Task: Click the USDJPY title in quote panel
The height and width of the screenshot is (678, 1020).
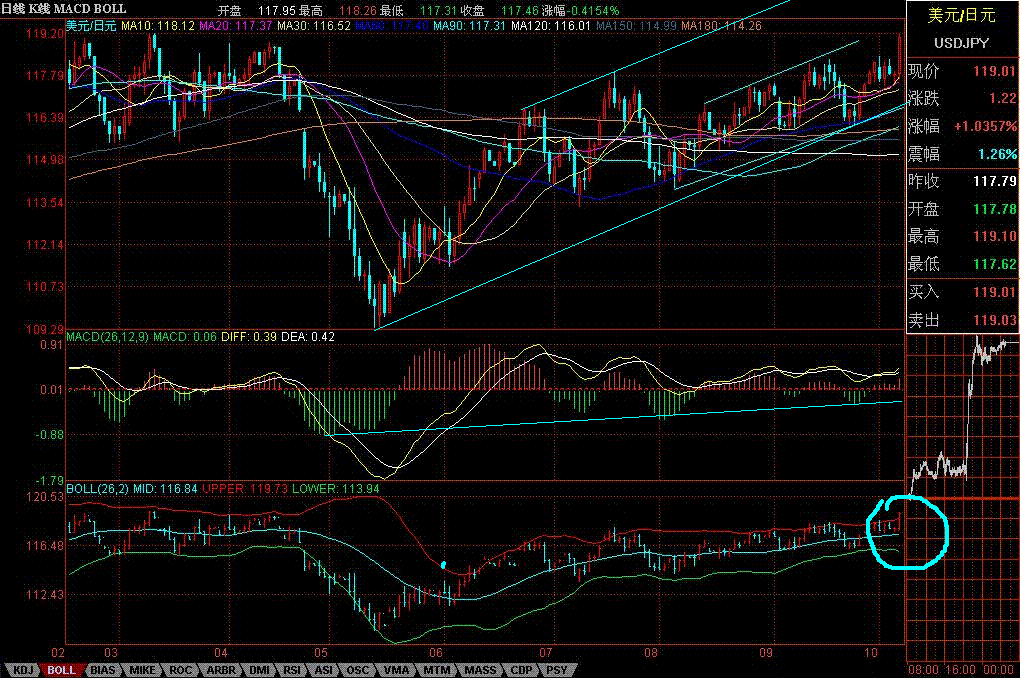Action: click(962, 42)
